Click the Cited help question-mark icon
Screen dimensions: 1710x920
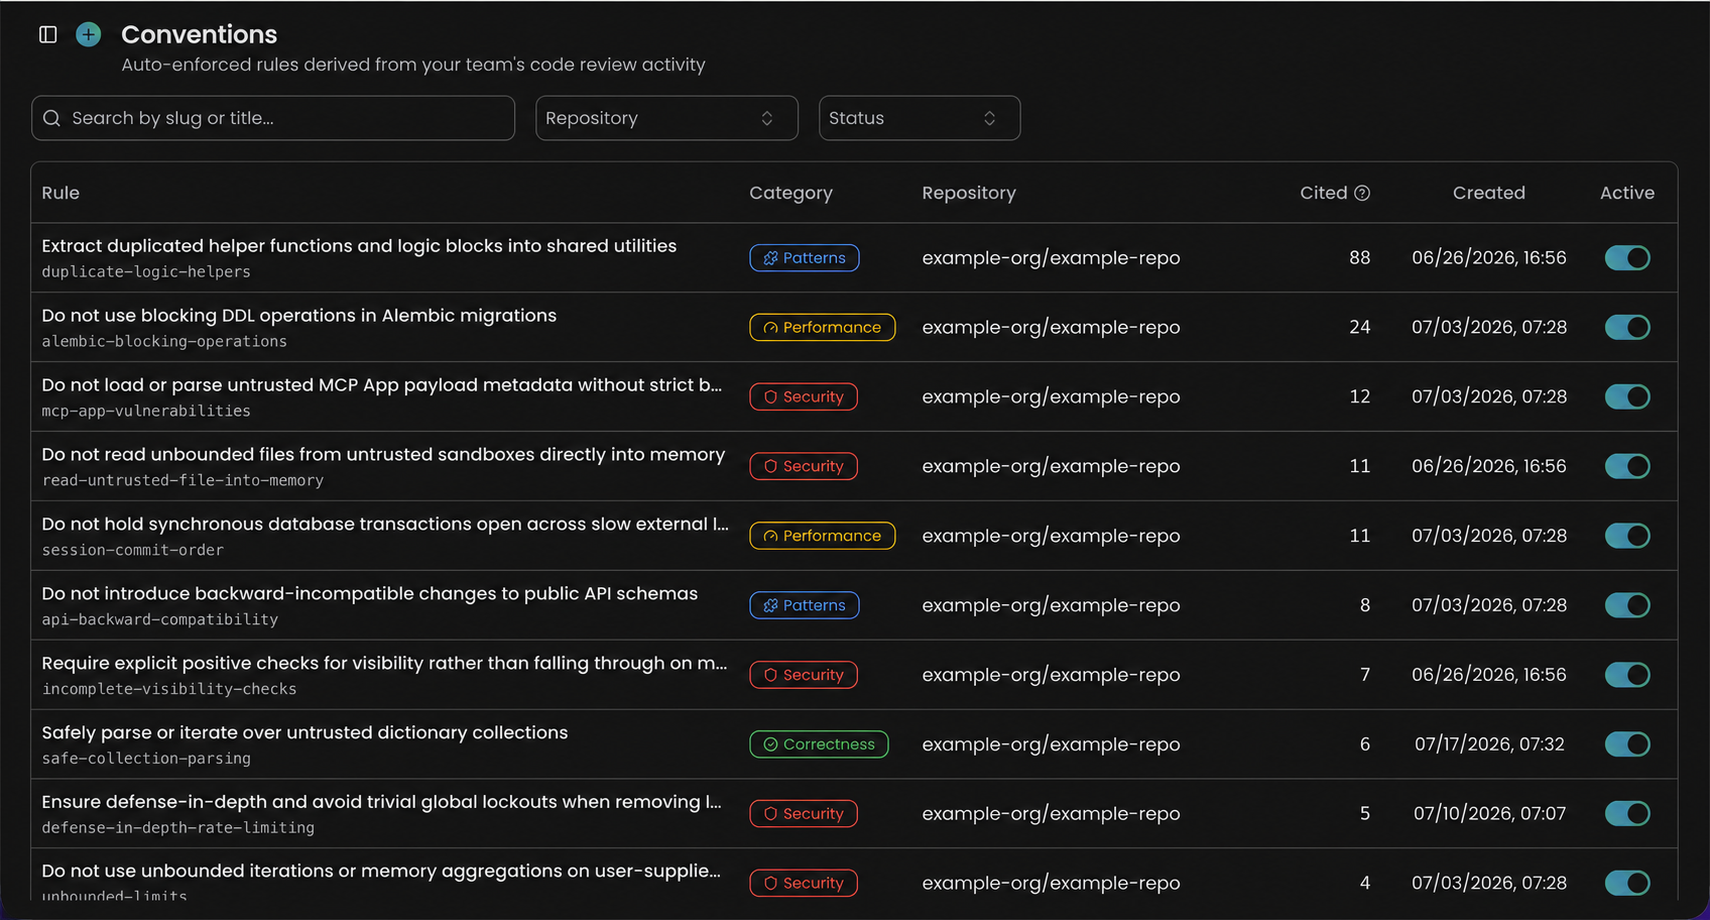[1362, 193]
